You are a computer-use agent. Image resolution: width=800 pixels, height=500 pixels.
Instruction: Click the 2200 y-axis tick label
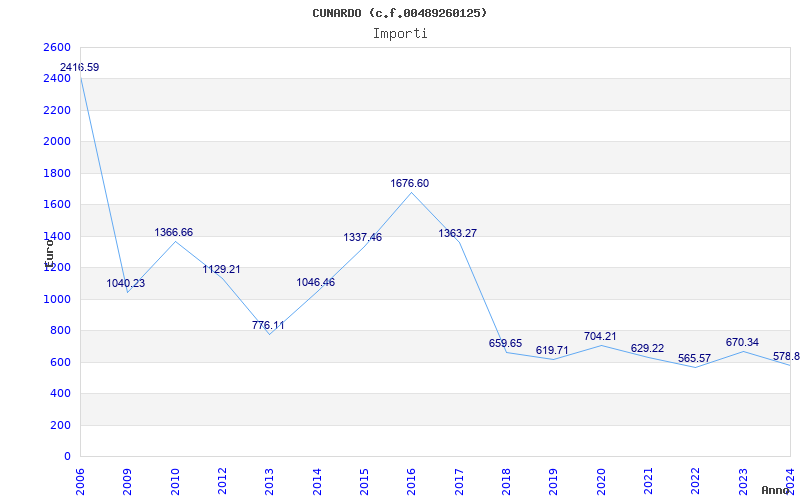click(x=57, y=110)
